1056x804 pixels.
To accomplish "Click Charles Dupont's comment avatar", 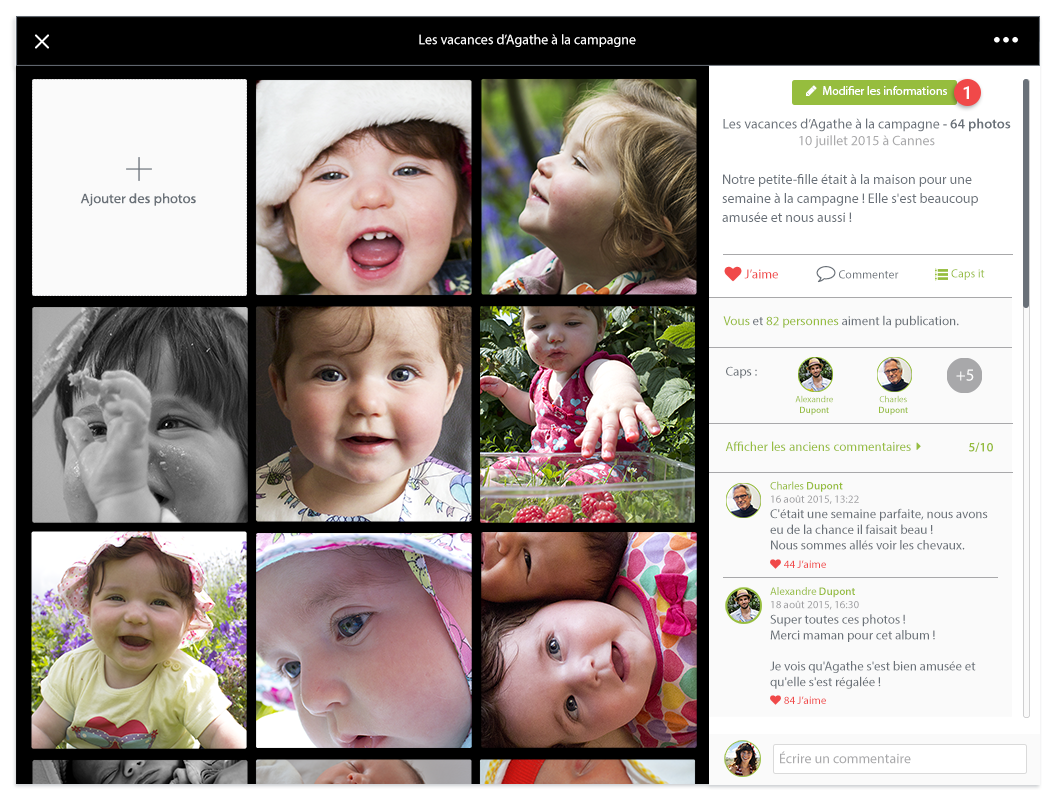I will (743, 500).
